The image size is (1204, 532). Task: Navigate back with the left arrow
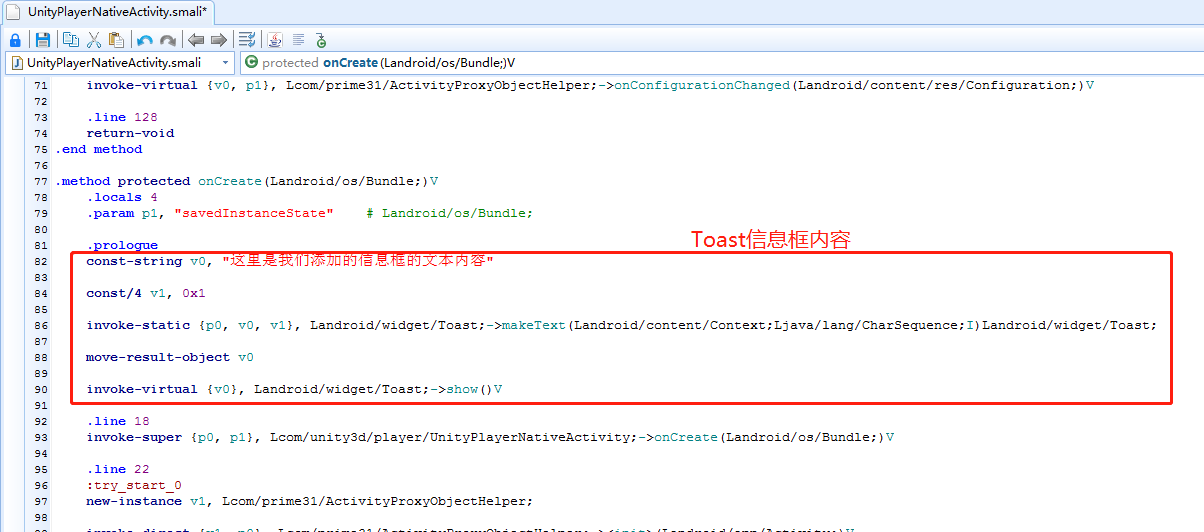point(196,40)
